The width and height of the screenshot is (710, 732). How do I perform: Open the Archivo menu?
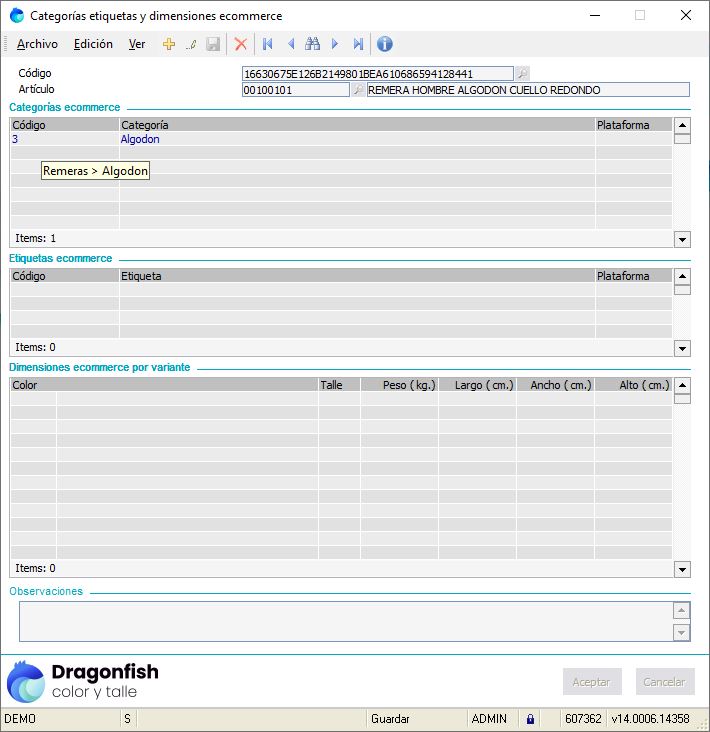click(x=37, y=44)
